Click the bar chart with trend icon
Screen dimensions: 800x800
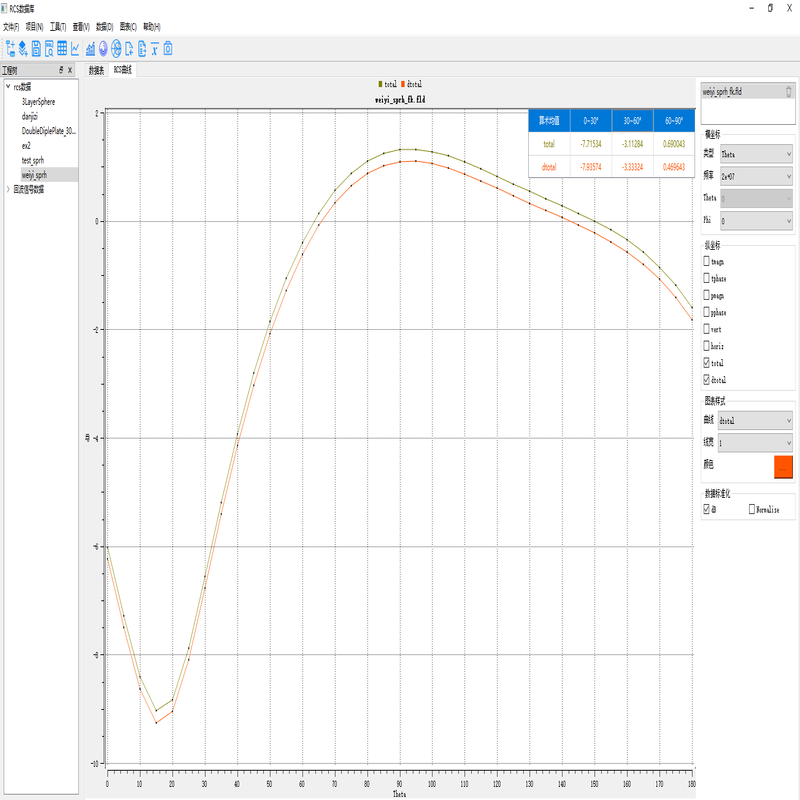click(x=90, y=48)
